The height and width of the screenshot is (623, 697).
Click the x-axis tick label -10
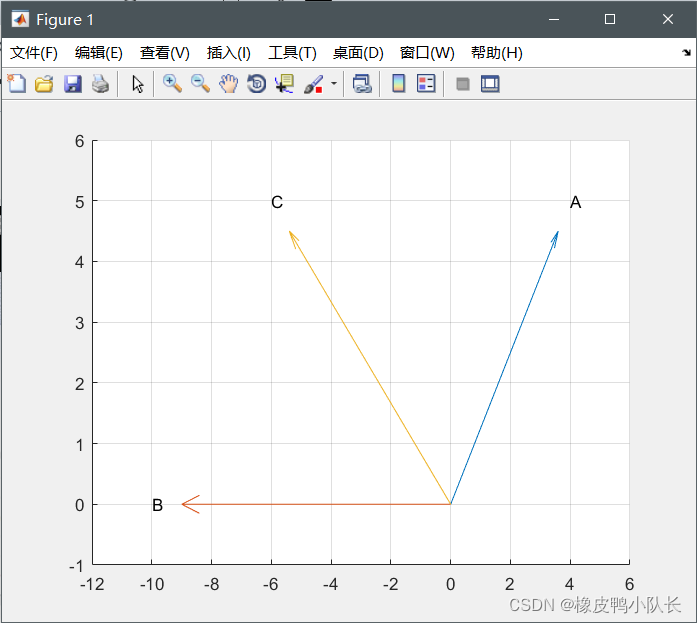coord(152,584)
